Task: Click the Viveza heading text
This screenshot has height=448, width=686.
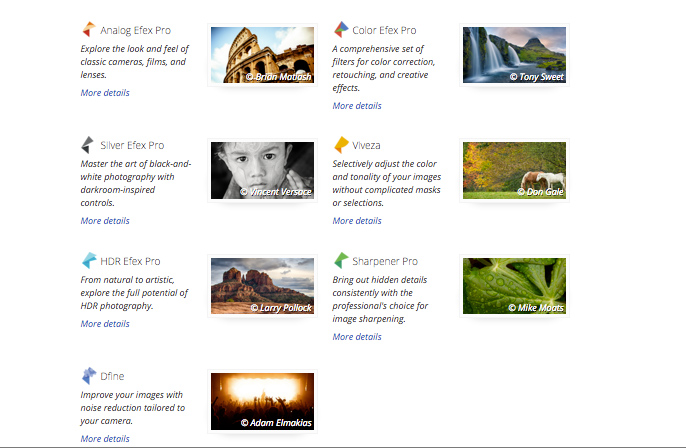Action: click(x=366, y=145)
